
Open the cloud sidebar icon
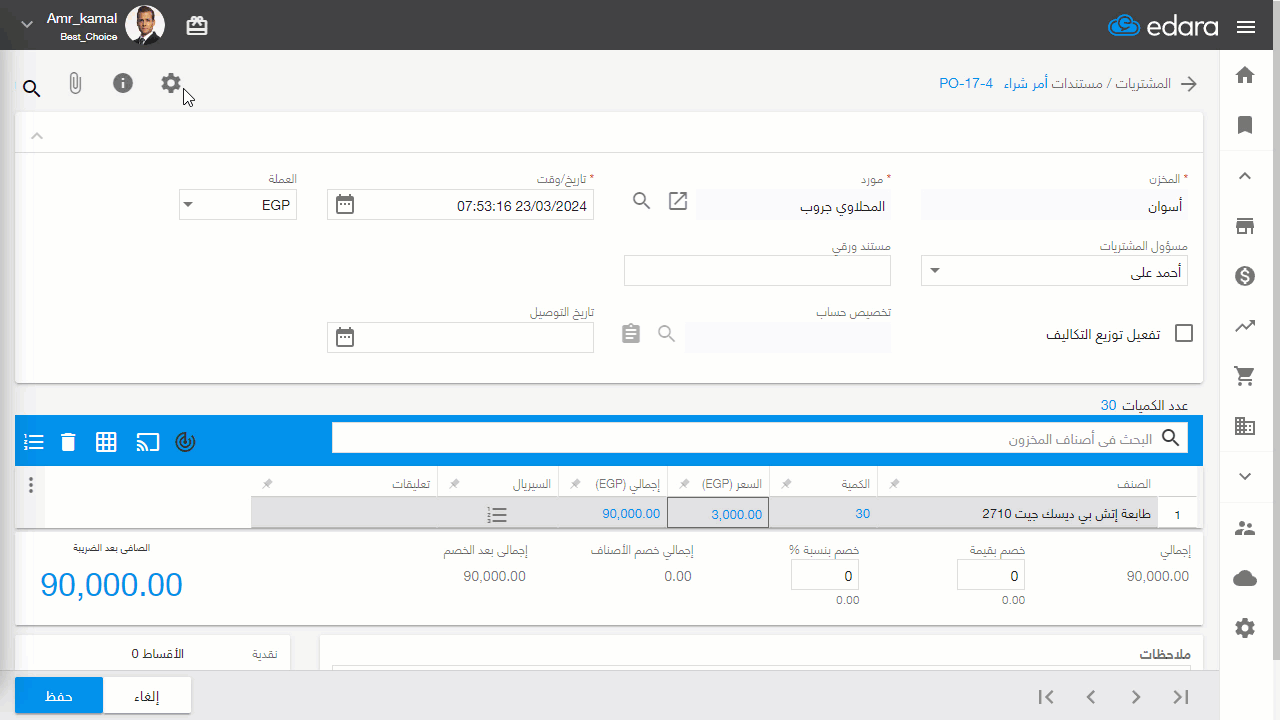click(x=1245, y=578)
